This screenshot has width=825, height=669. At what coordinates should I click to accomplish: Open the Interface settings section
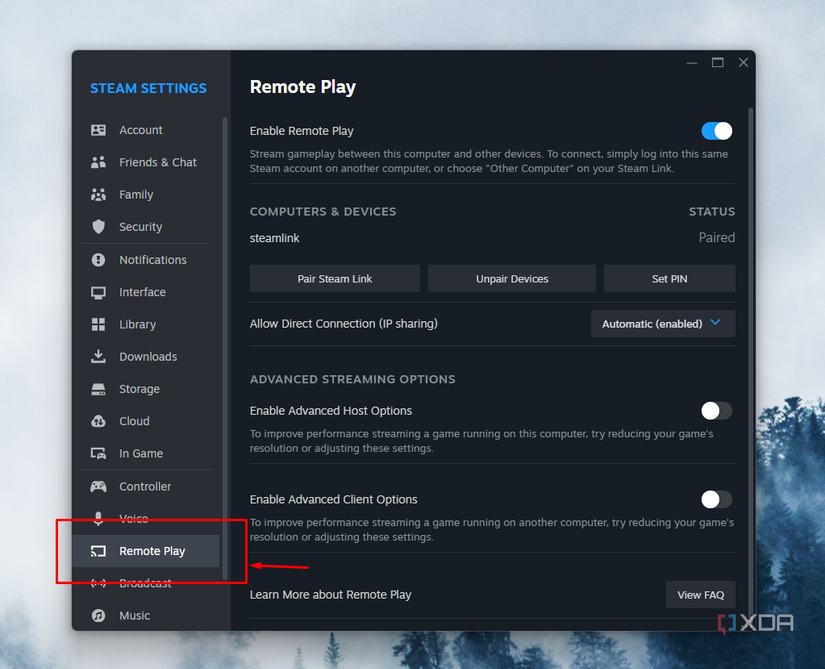pos(146,292)
